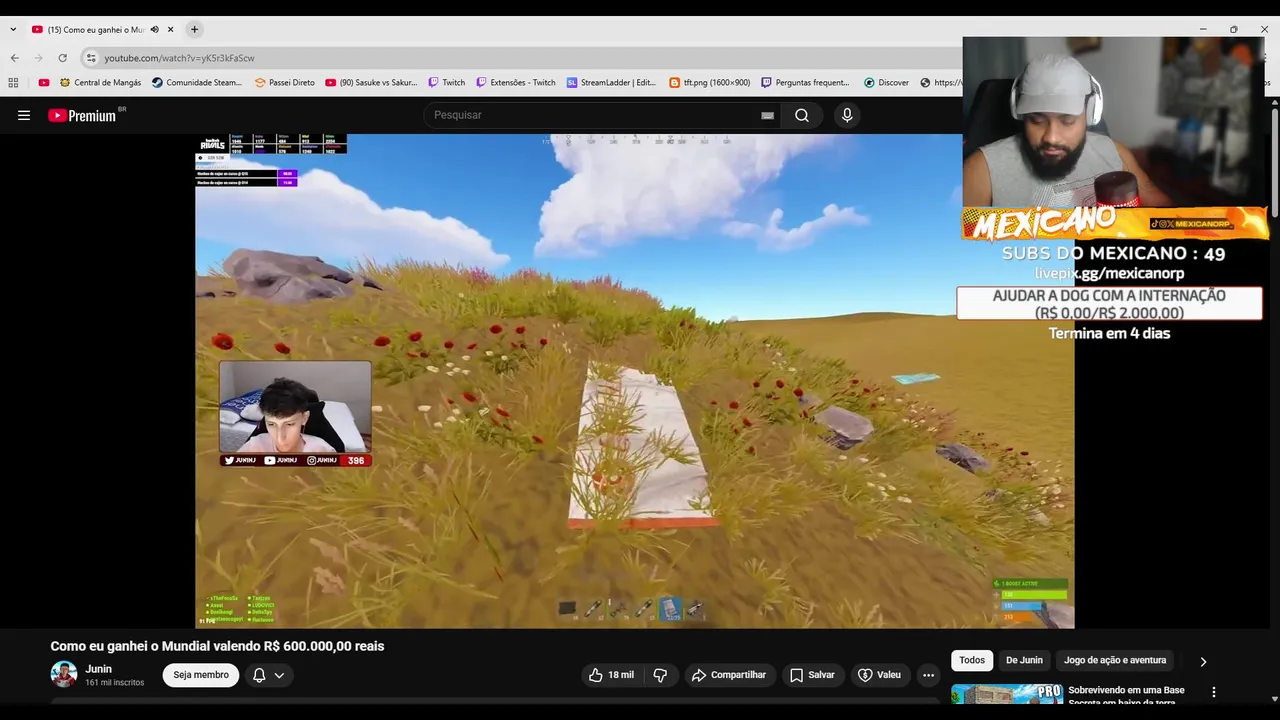Open the Comunidade Steam bookmark
Viewport: 1280px width, 720px height.
(197, 83)
